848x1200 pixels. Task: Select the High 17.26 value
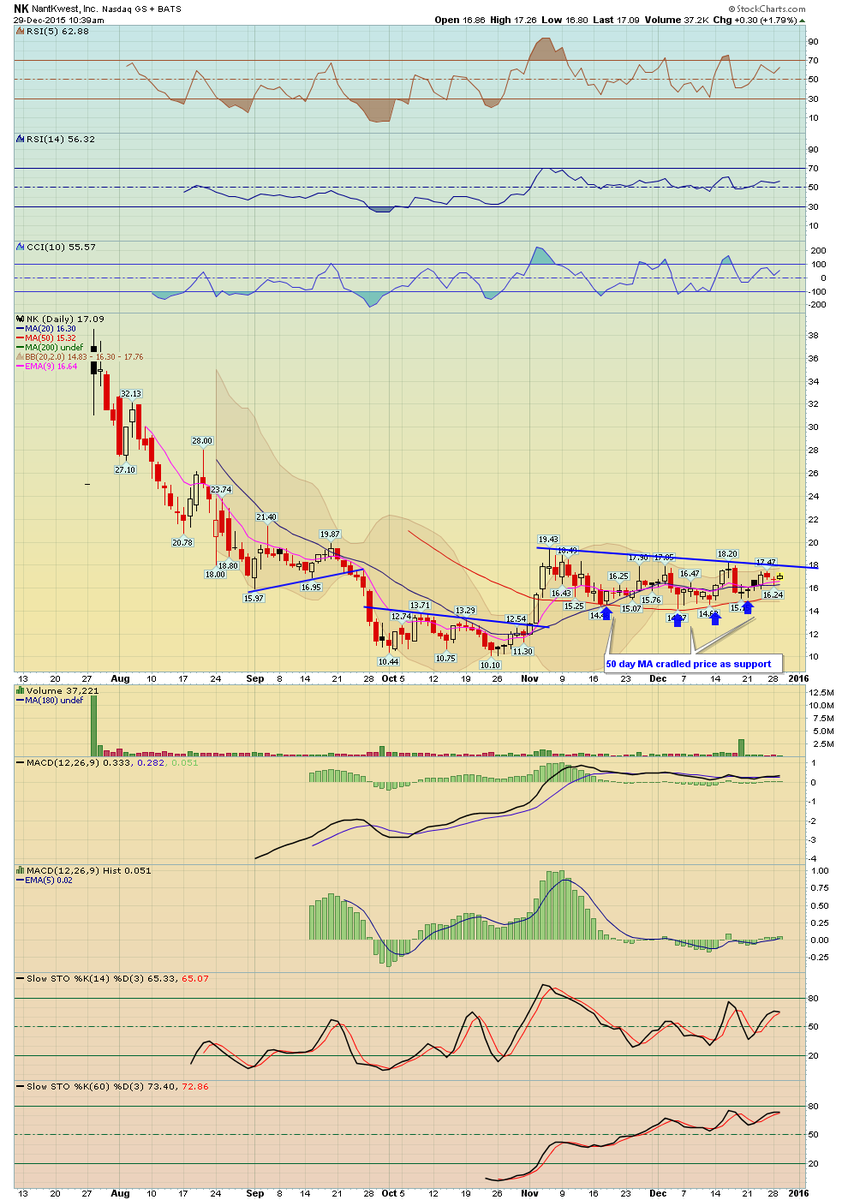[515, 19]
